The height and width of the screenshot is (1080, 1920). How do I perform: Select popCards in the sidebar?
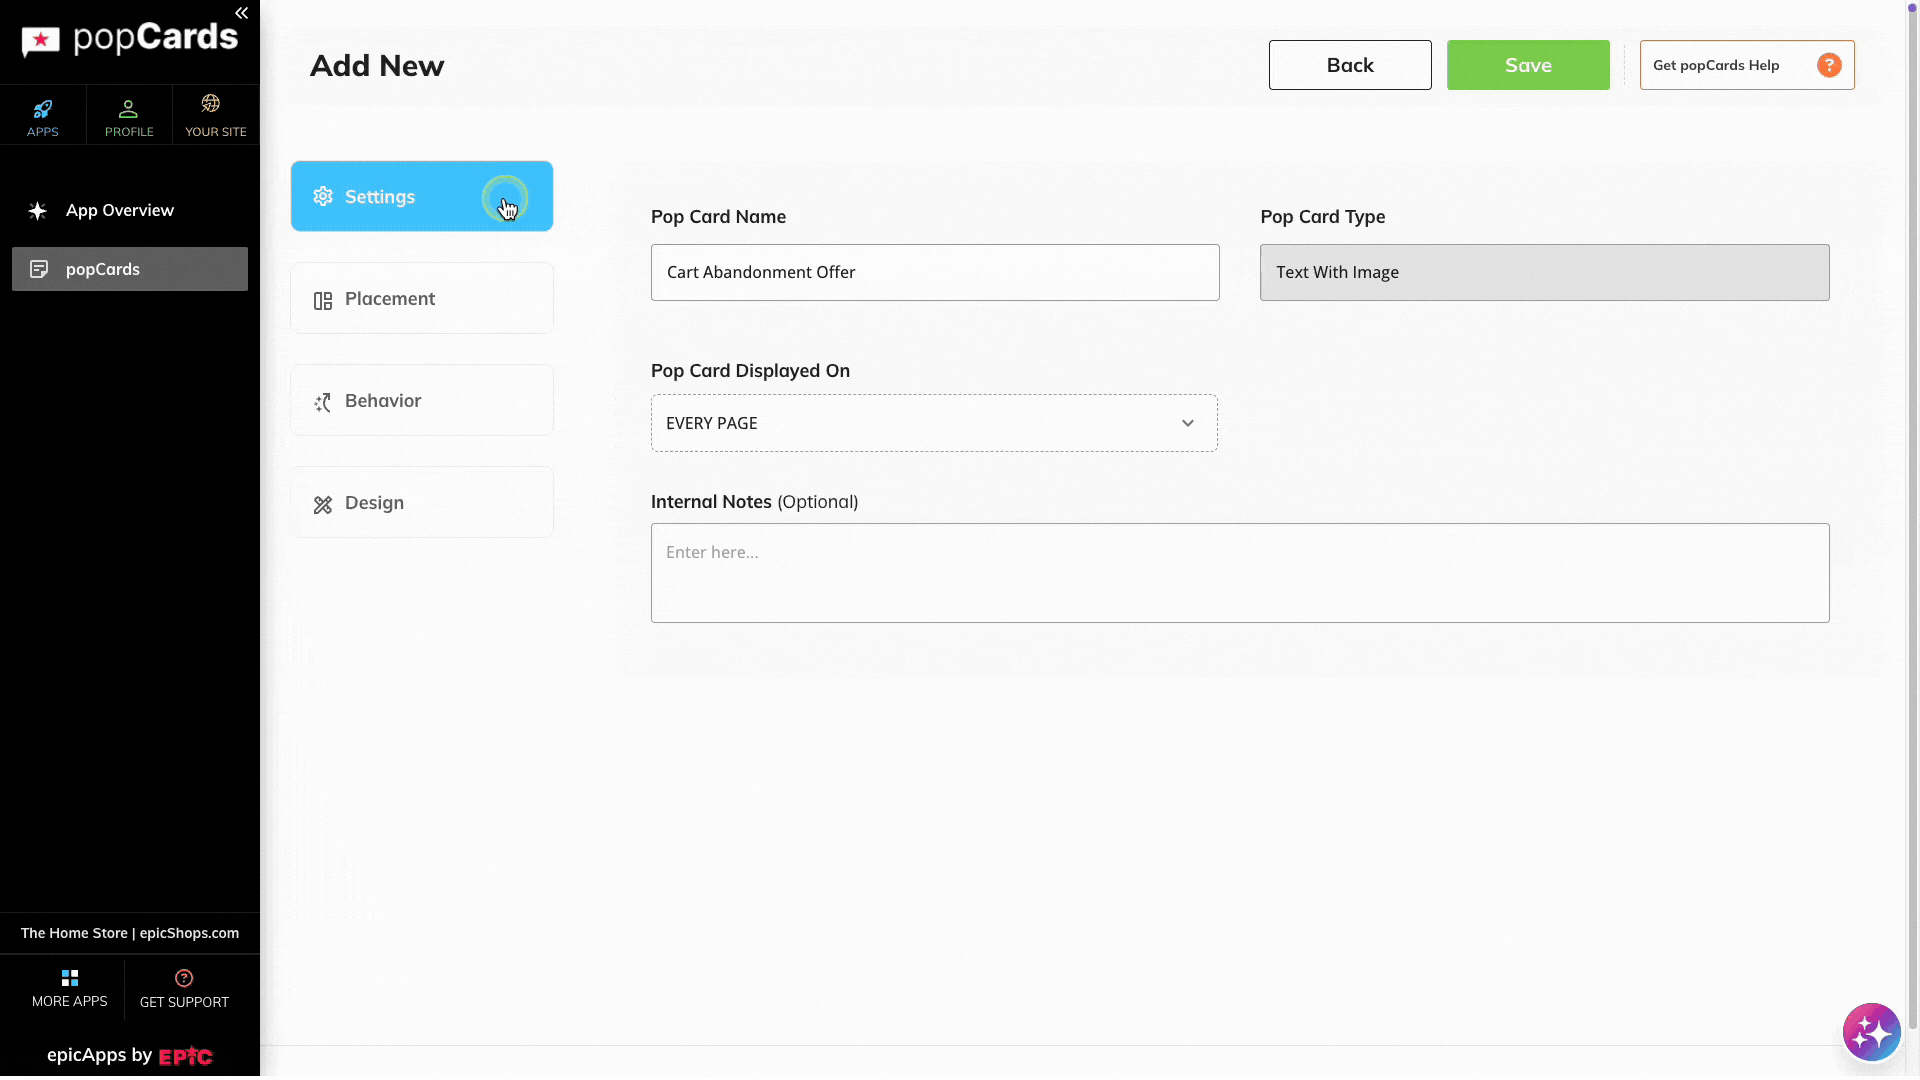coord(130,269)
